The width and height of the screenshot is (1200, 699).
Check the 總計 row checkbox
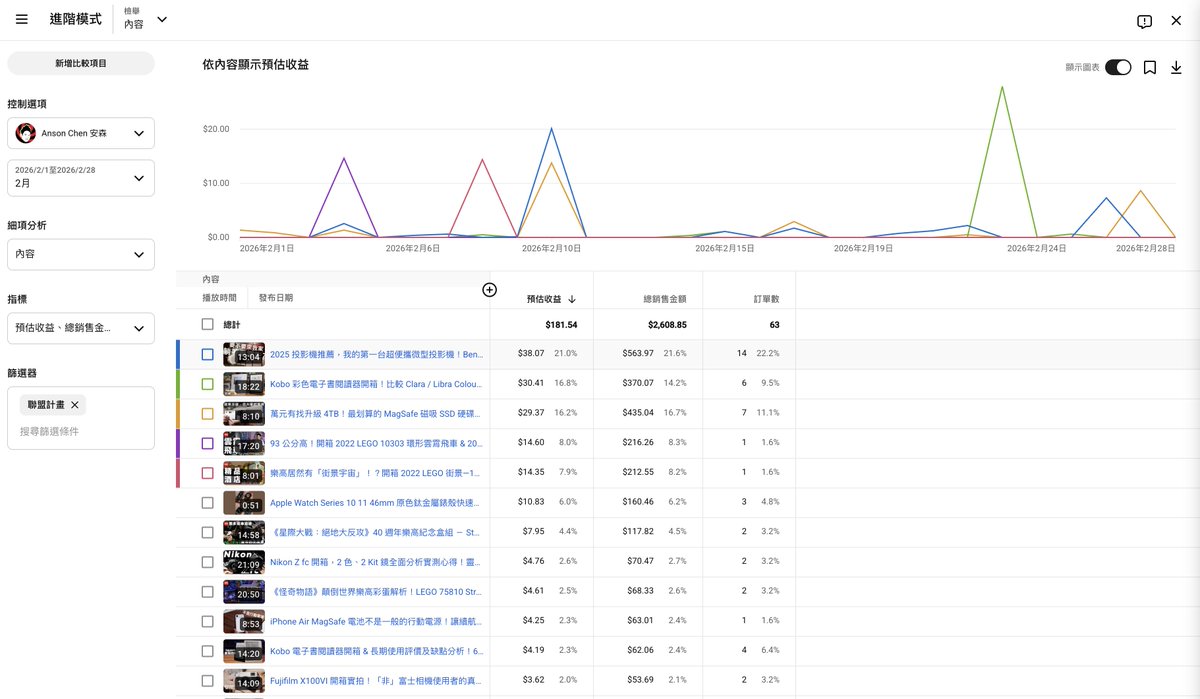[207, 325]
